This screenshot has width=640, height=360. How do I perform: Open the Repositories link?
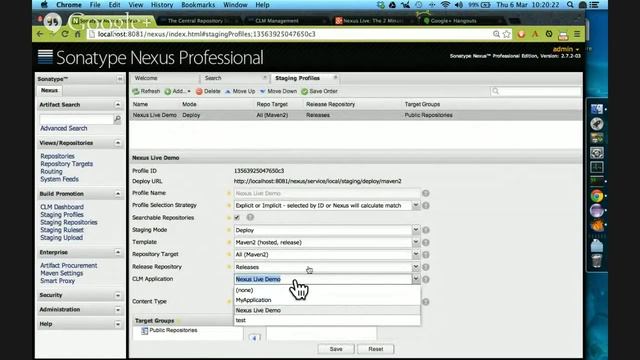57,156
